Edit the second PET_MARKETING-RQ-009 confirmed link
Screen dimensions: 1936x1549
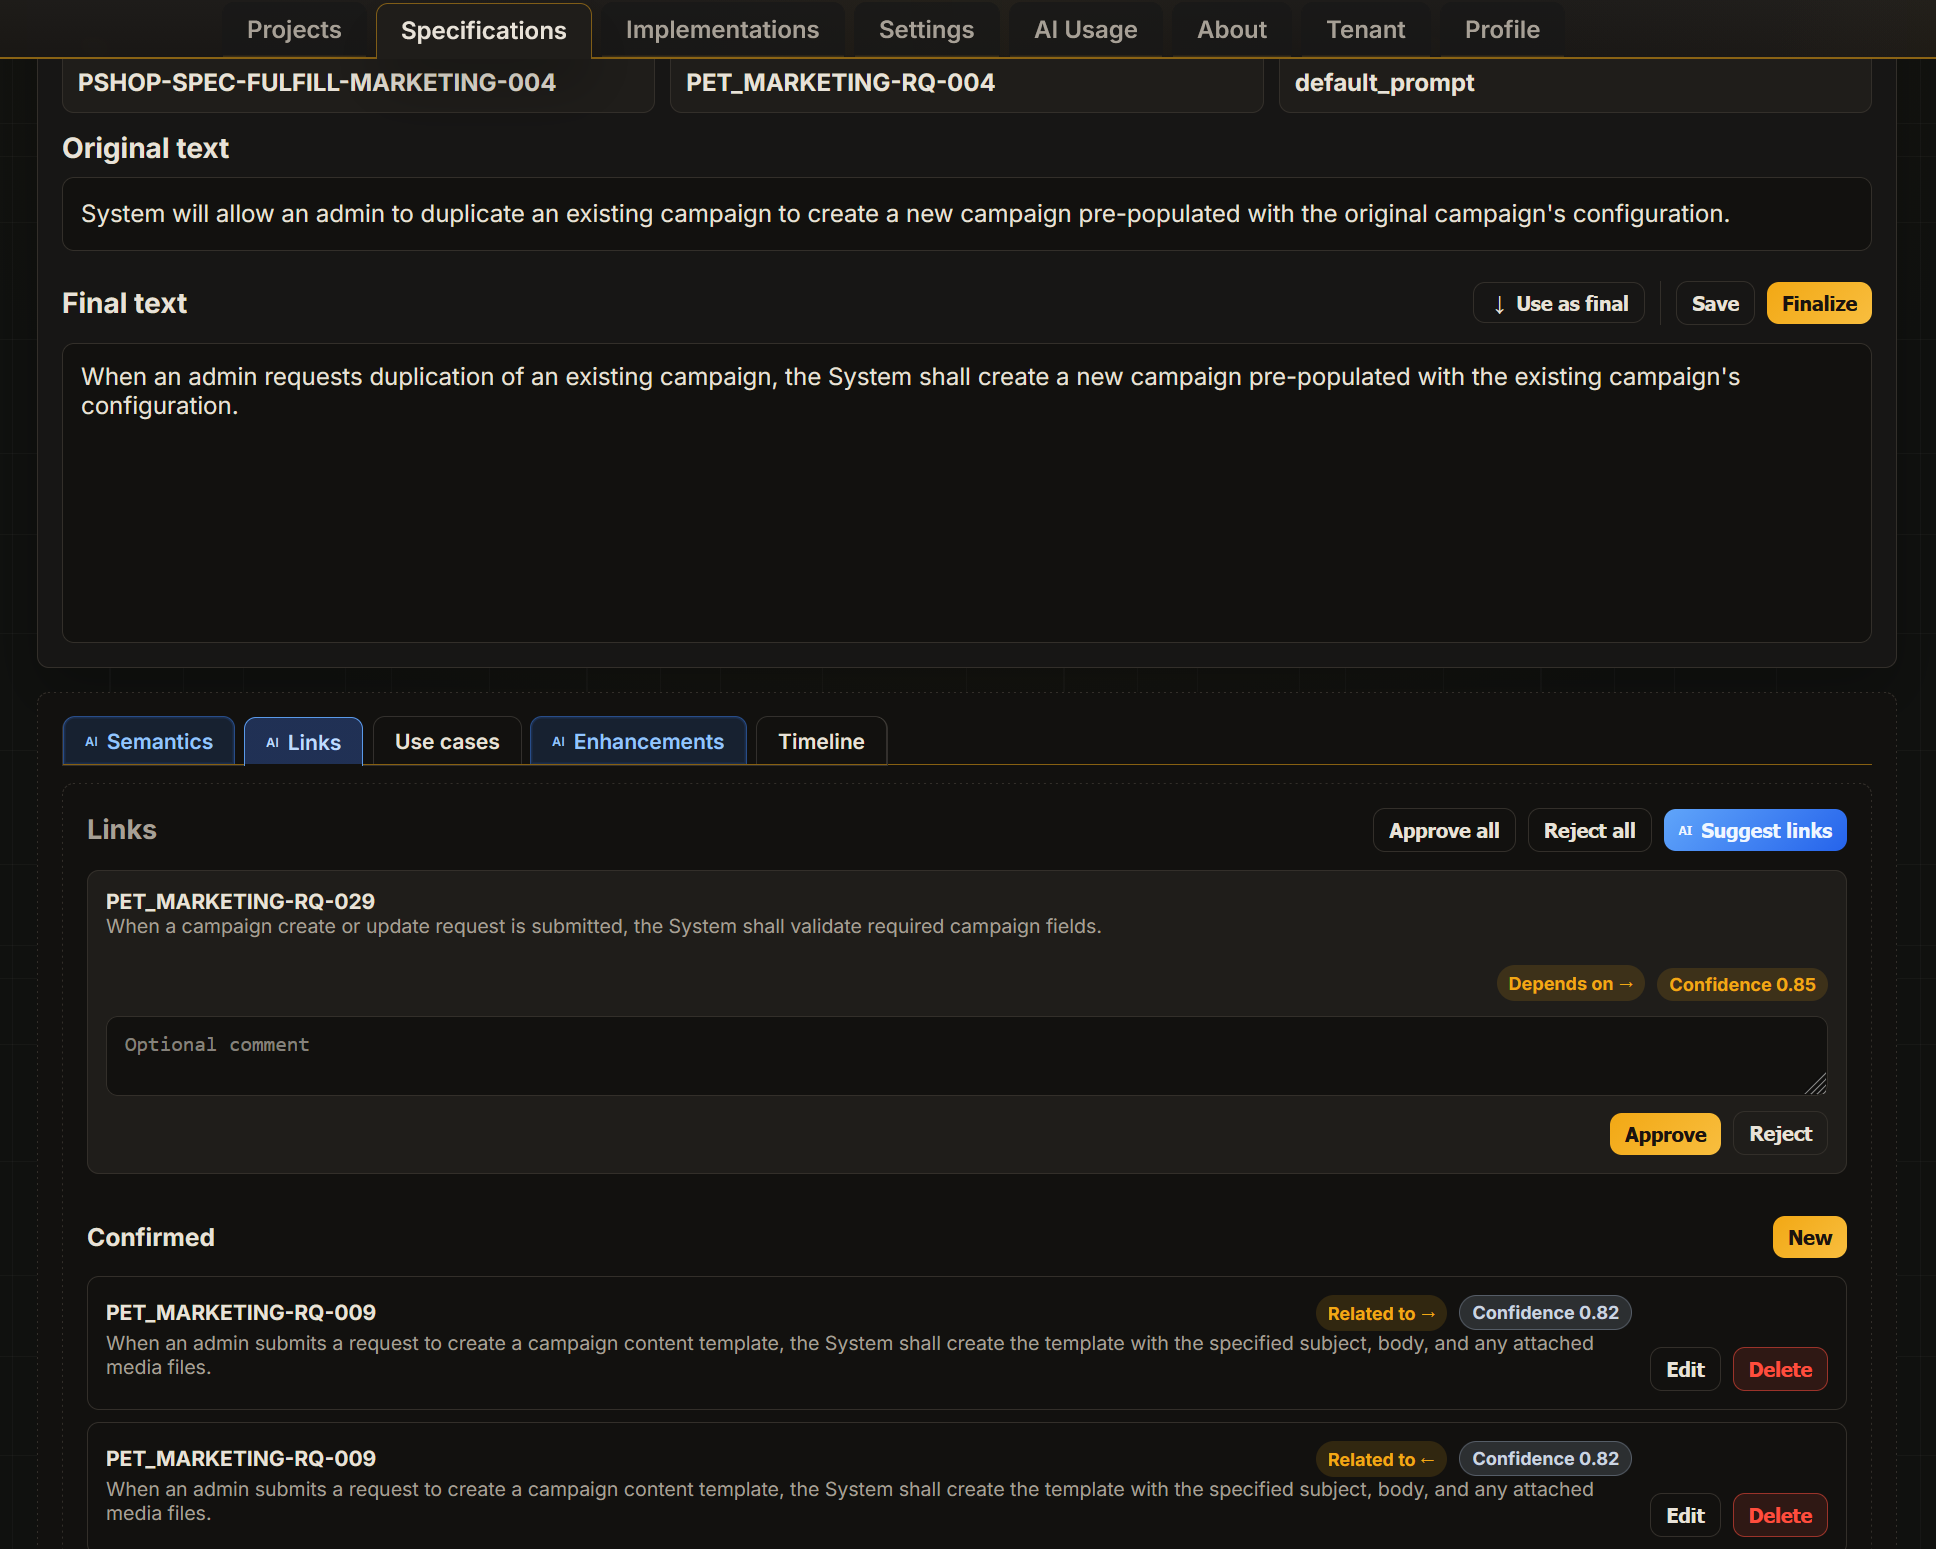(x=1685, y=1515)
